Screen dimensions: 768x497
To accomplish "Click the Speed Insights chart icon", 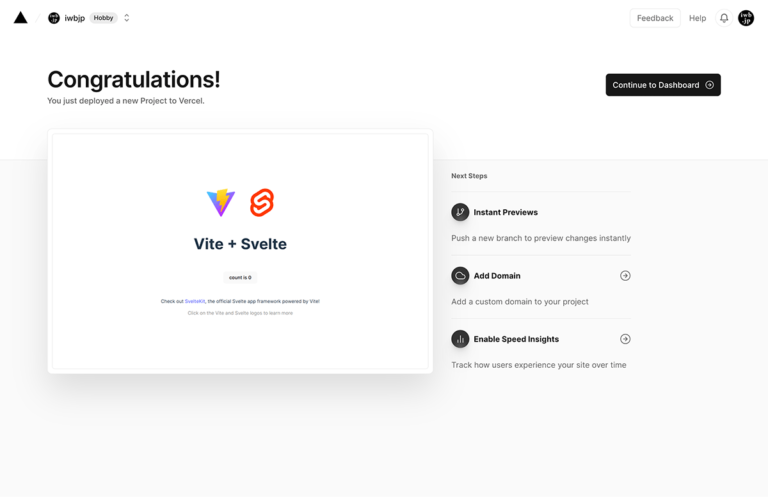I will pyautogui.click(x=460, y=339).
